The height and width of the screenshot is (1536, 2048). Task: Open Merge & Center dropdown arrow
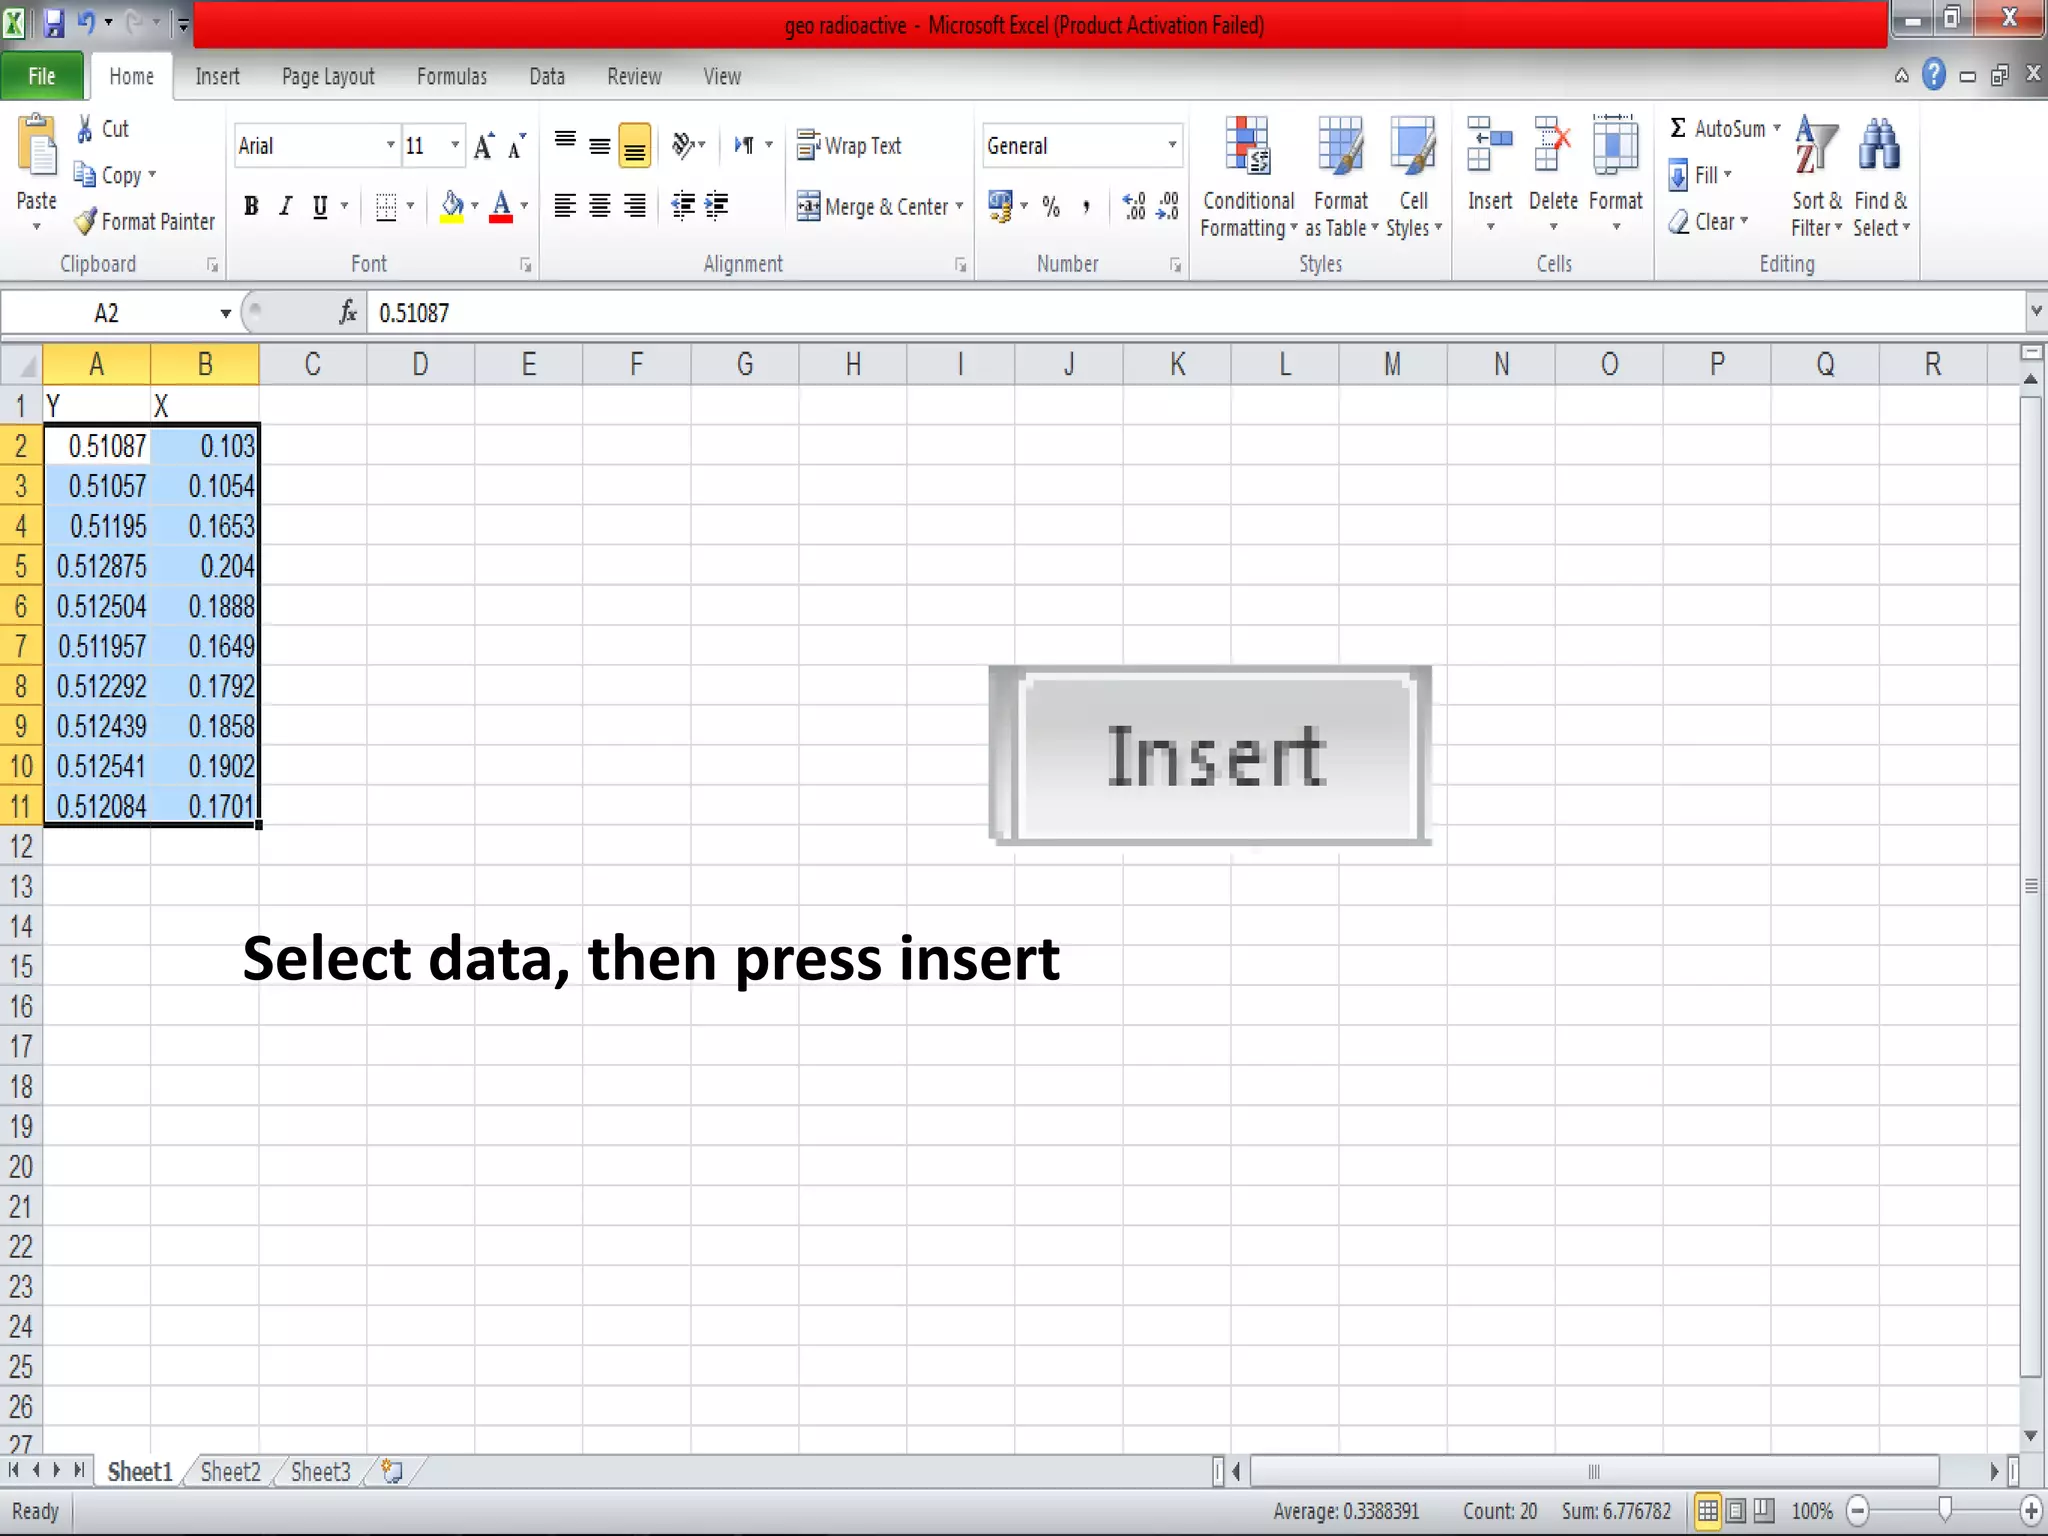point(959,206)
